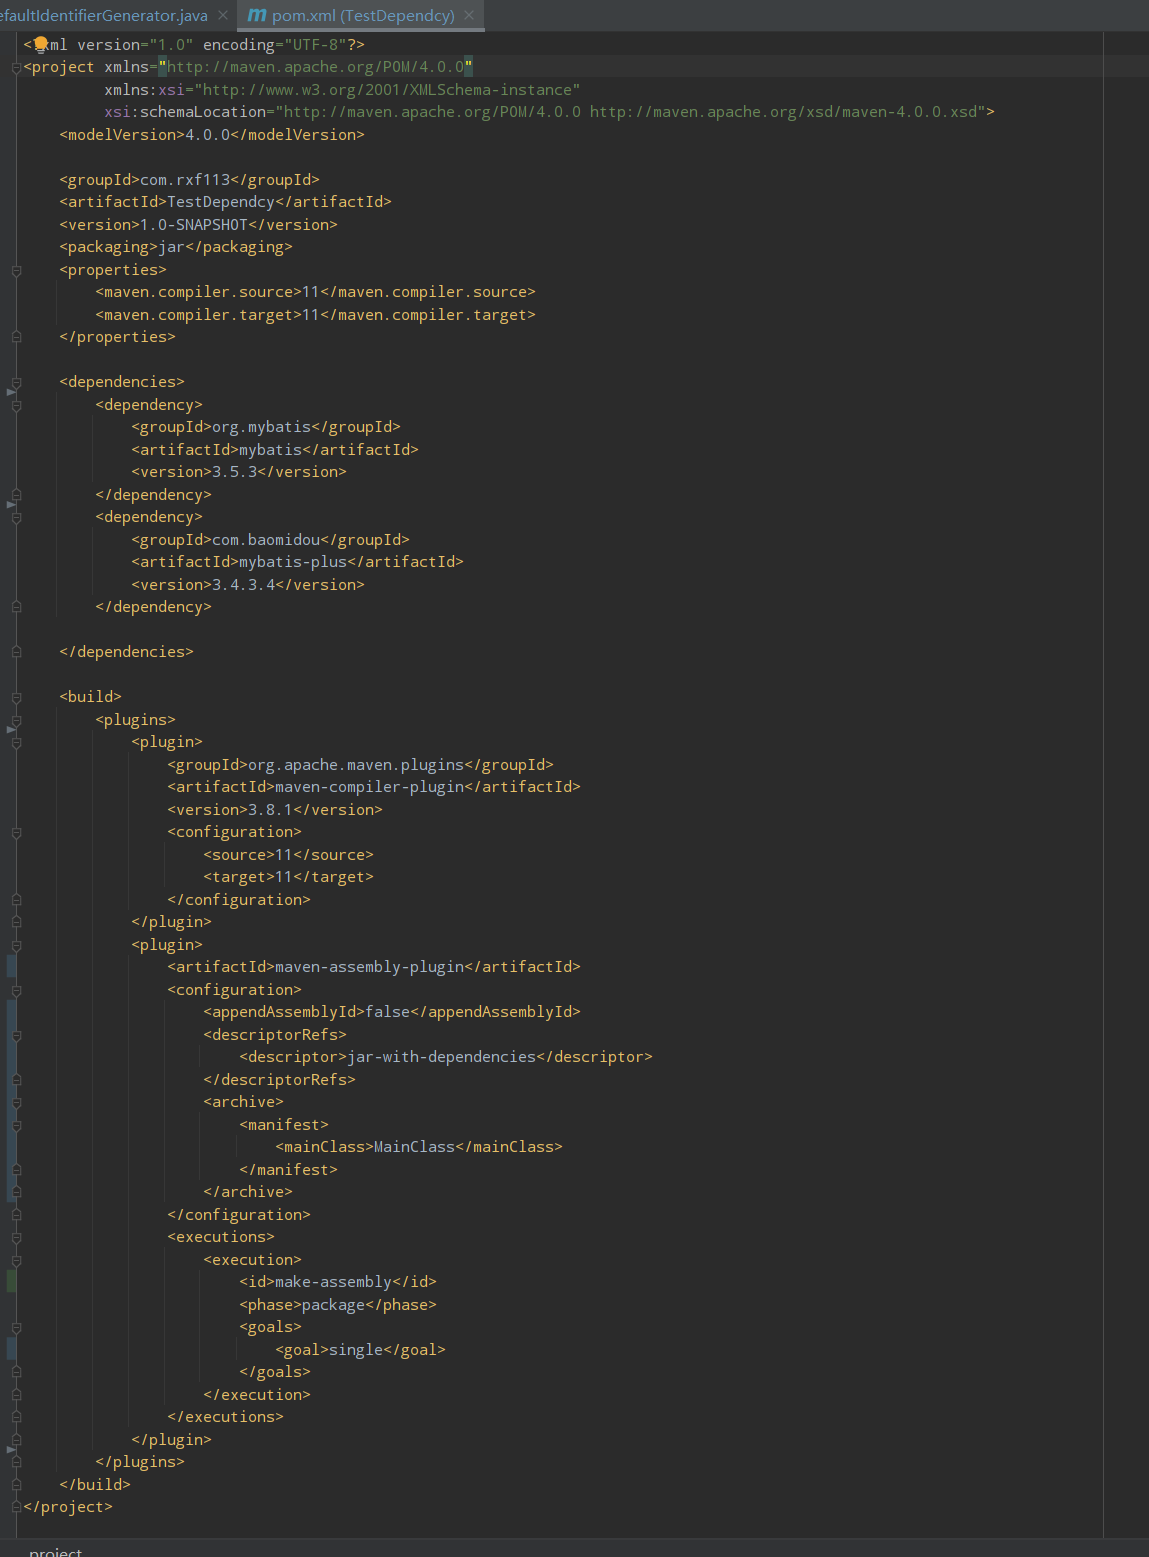Click the Maven icon on the pom.xml tab

click(x=256, y=15)
